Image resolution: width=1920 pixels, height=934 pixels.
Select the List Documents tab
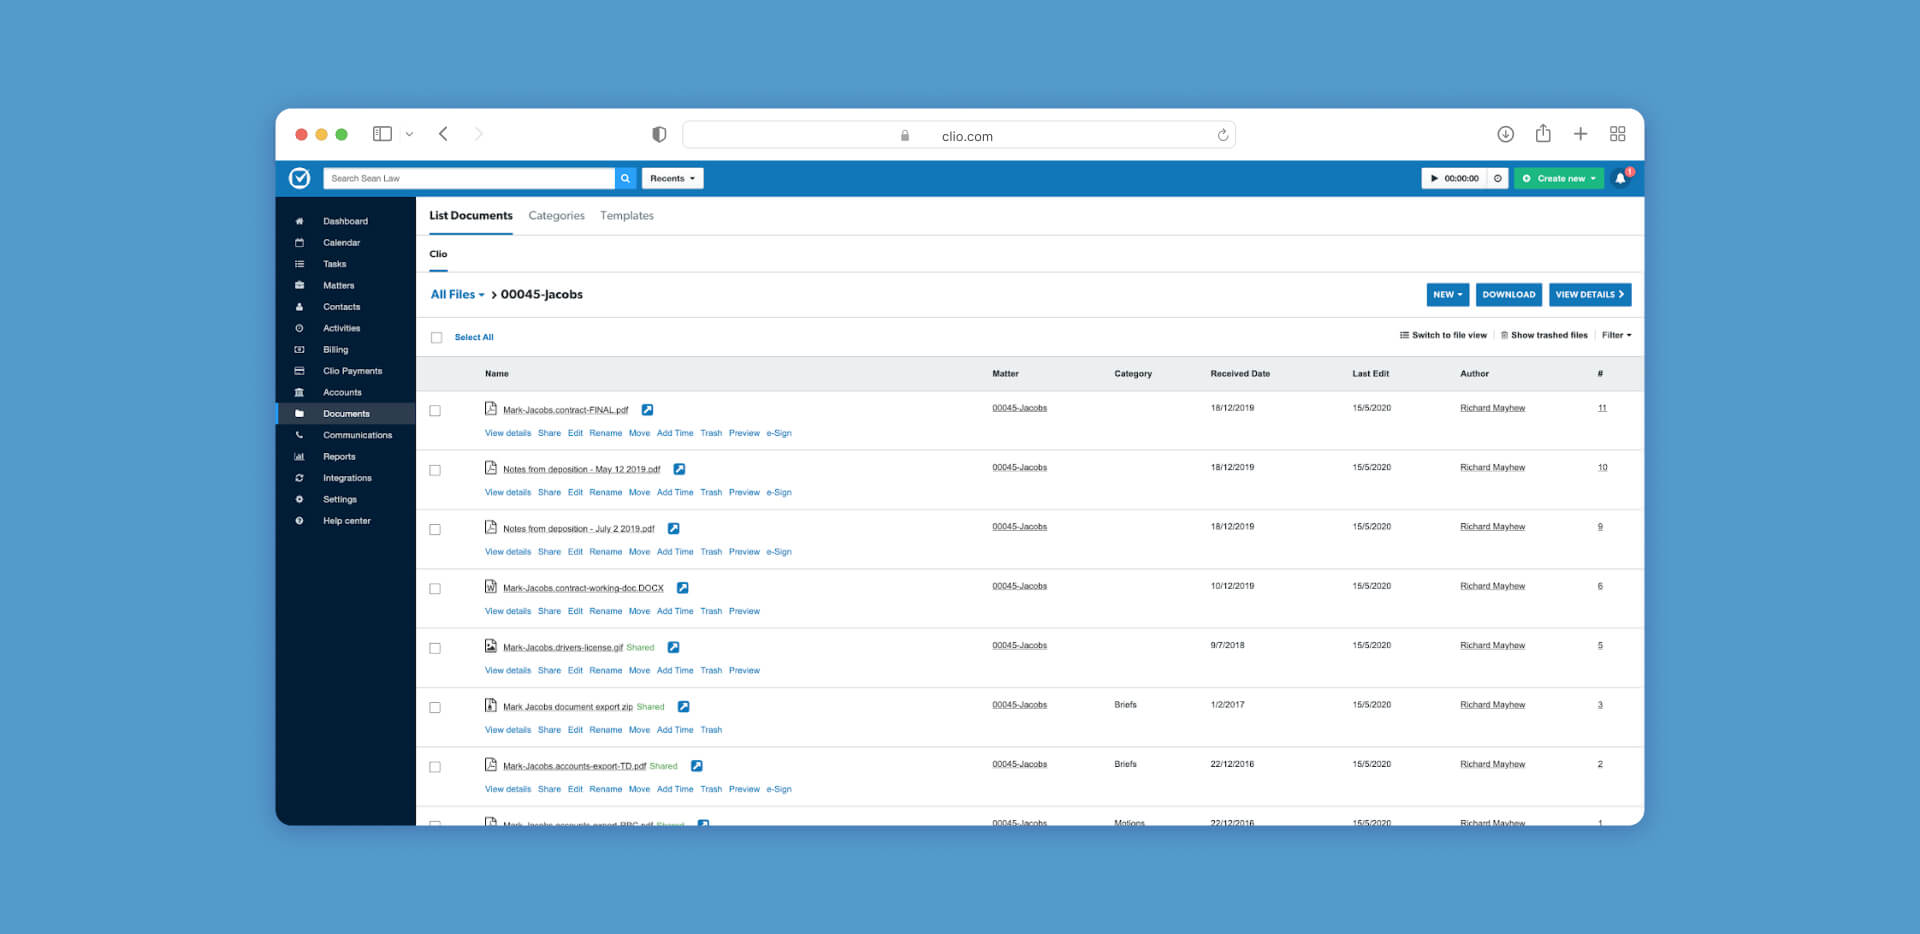tap(471, 215)
